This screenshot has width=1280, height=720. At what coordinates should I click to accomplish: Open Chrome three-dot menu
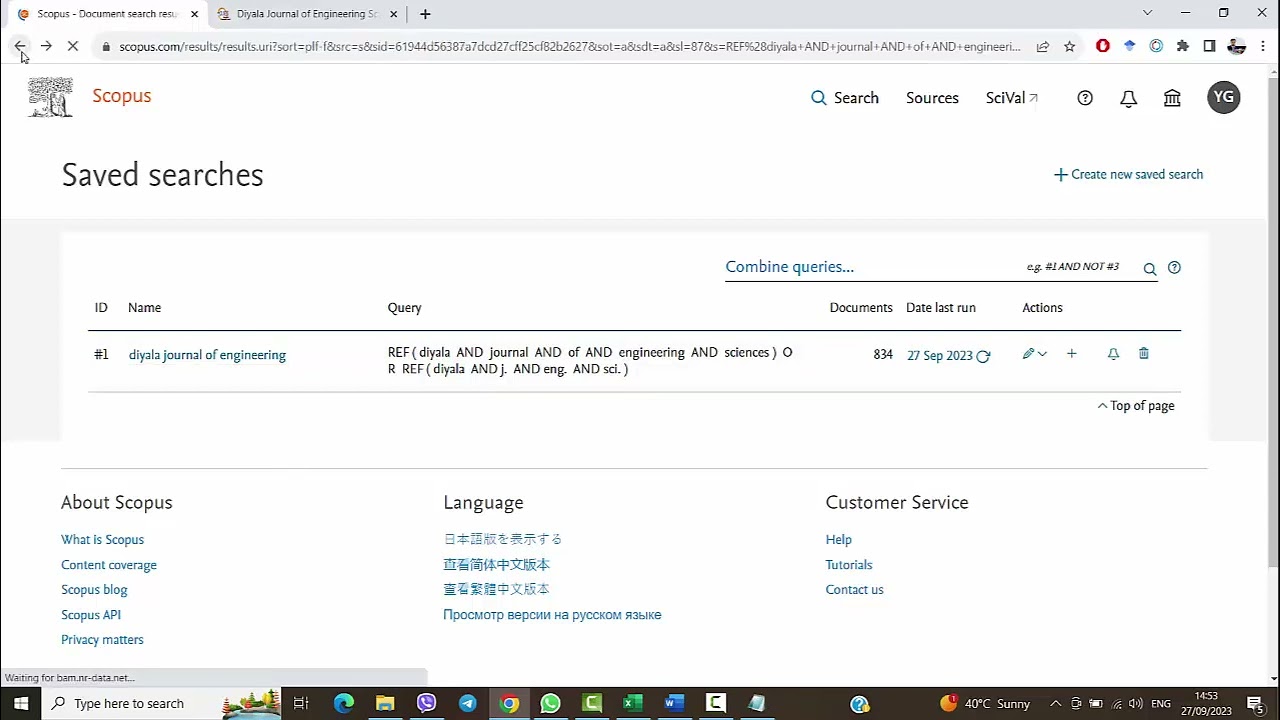[1263, 46]
